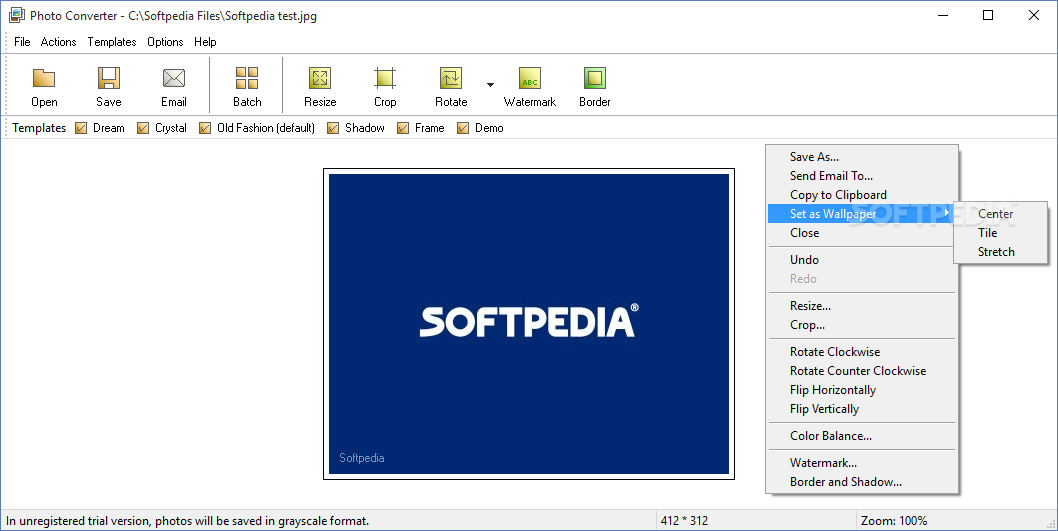The width and height of the screenshot is (1058, 531).
Task: Choose Watermark... in the context menu
Action: tap(862, 463)
